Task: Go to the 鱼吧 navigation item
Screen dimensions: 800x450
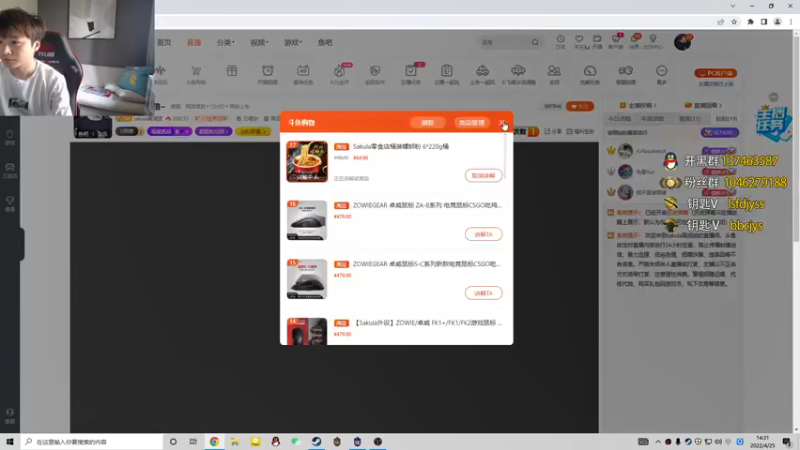Action: coord(325,42)
